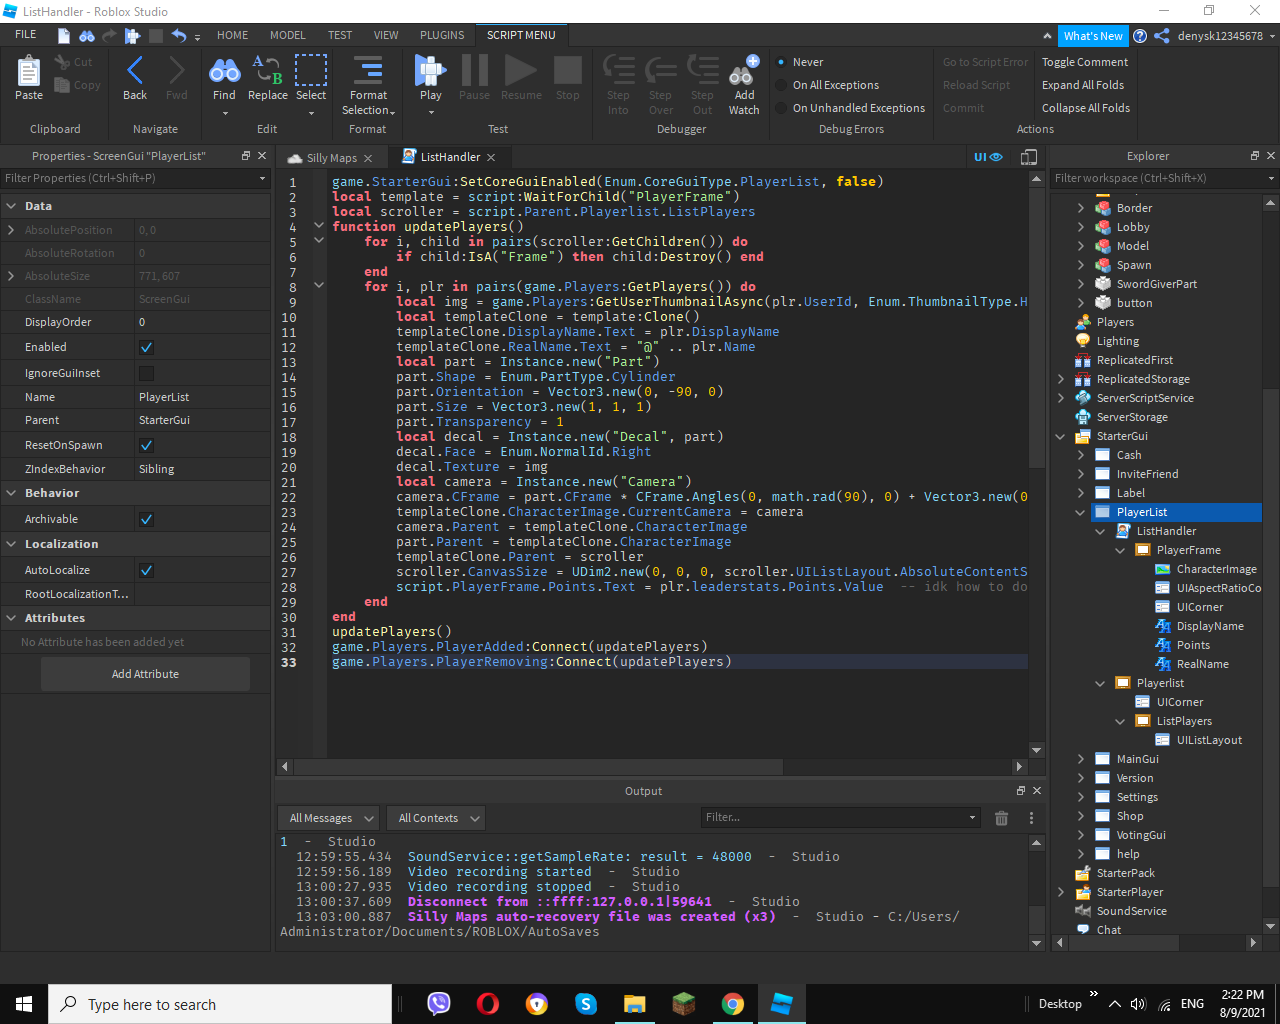
Task: Collapse the StarterGui tree node
Action: point(1060,436)
